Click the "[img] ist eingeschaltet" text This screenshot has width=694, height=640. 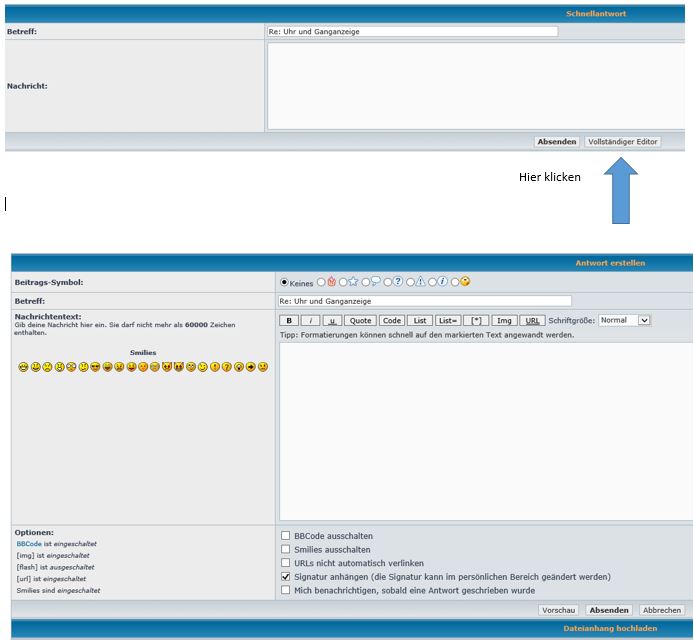(x=53, y=555)
